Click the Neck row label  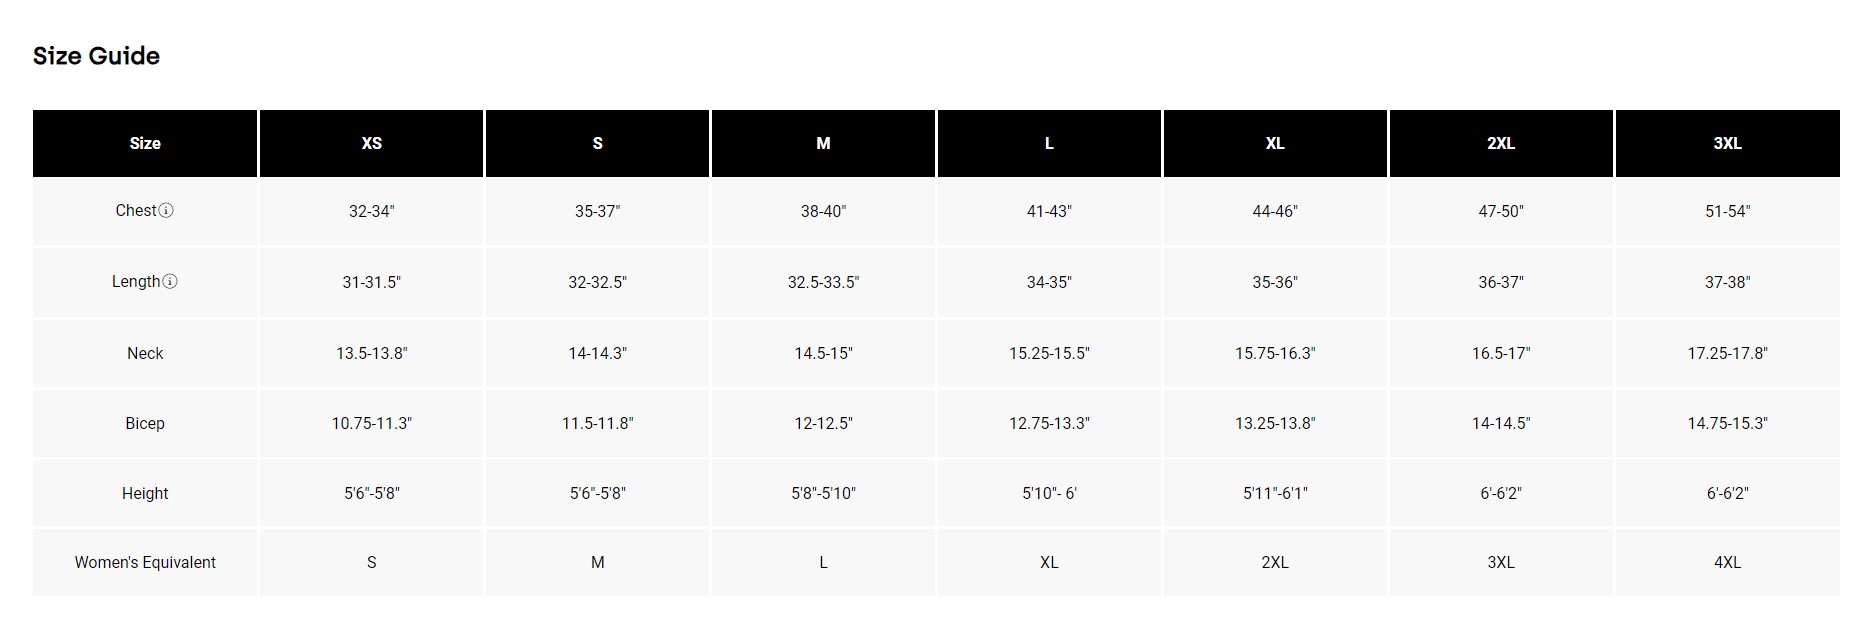[x=145, y=353]
